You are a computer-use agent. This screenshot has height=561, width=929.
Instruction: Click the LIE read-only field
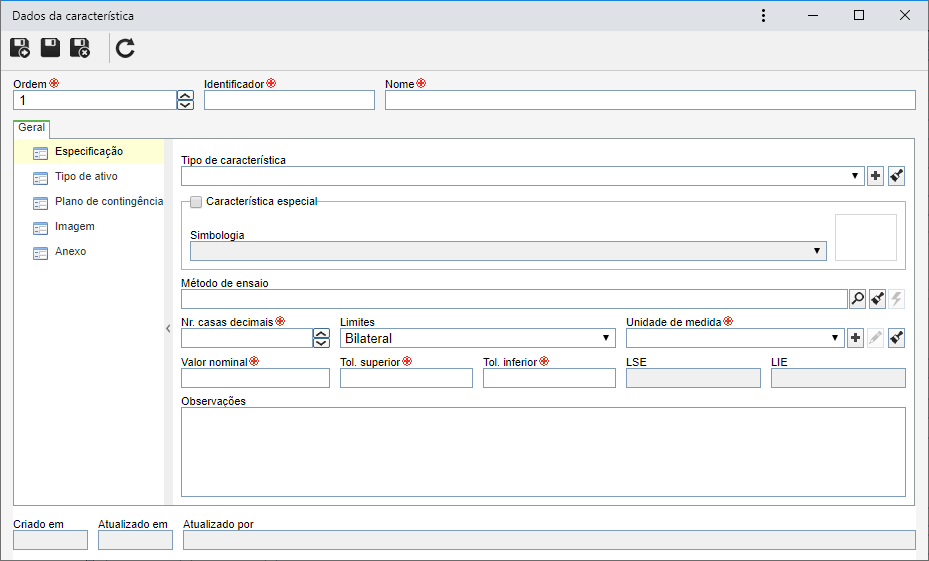point(838,378)
